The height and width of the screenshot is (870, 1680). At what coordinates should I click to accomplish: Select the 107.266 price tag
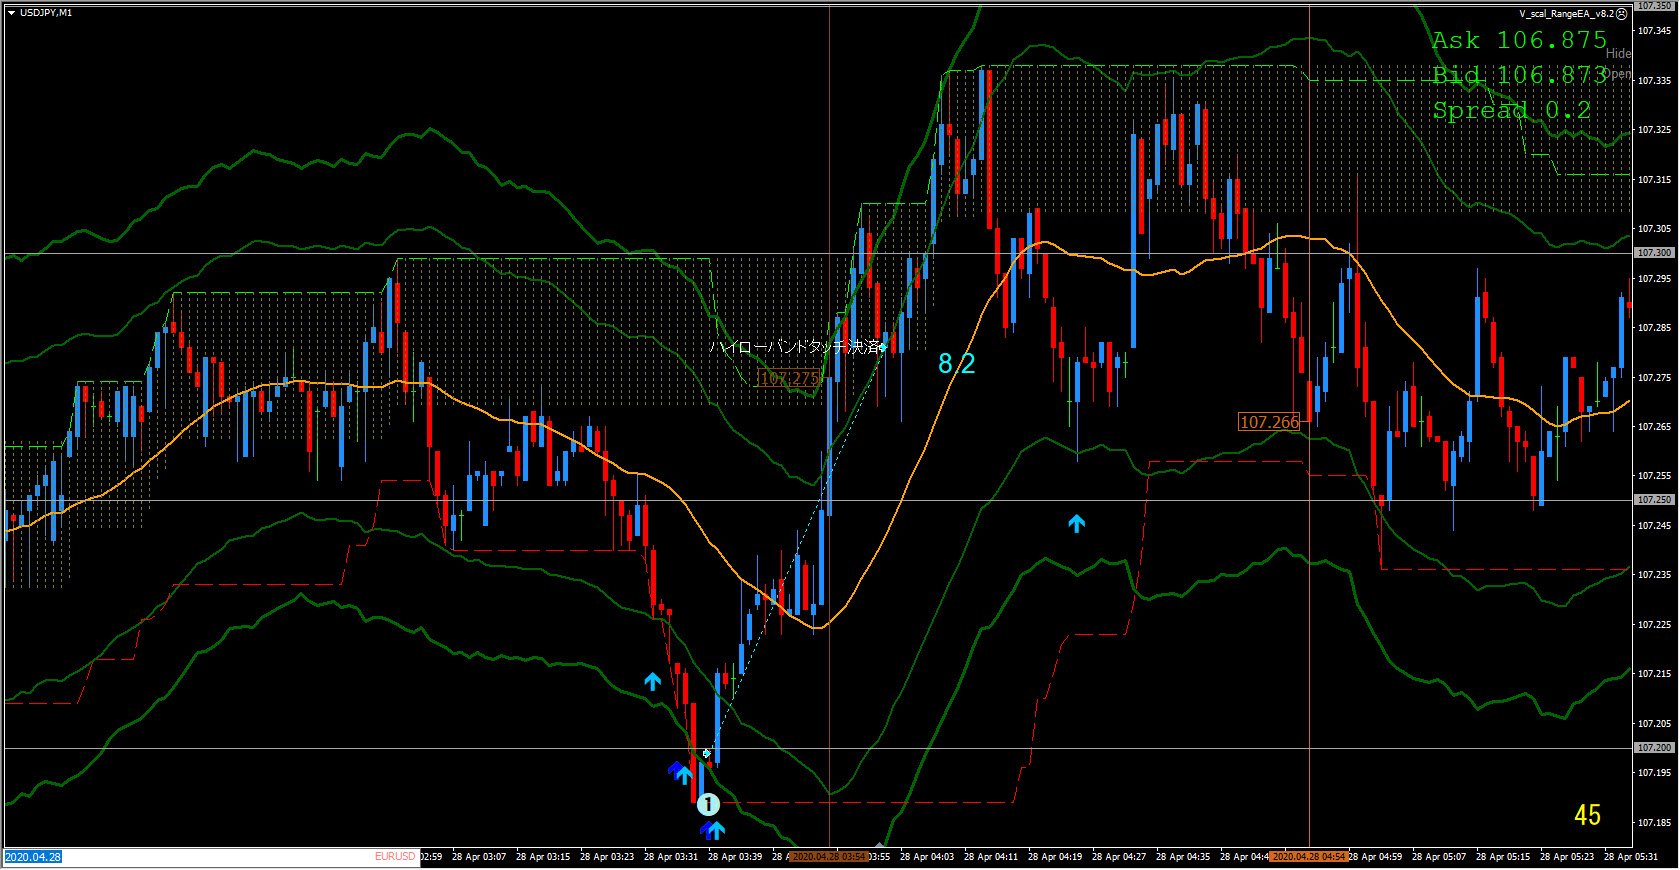coord(1269,422)
